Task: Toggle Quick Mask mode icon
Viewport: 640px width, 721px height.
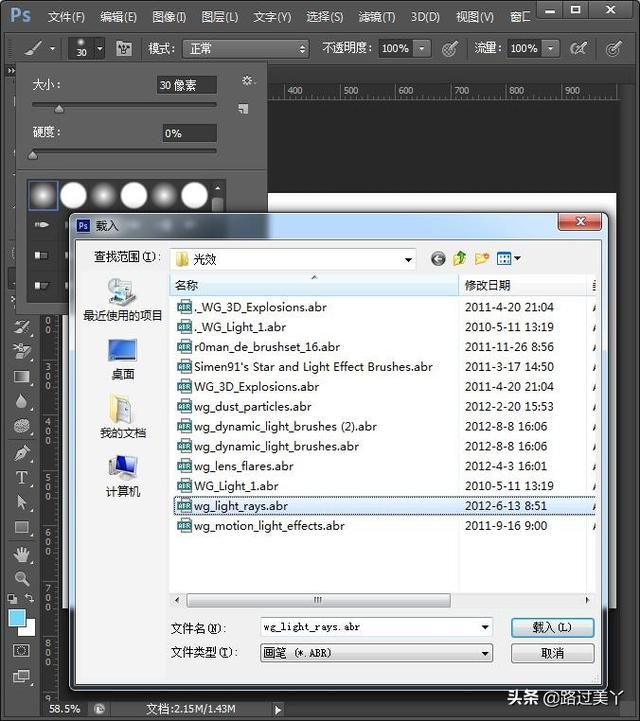Action: click(21, 650)
